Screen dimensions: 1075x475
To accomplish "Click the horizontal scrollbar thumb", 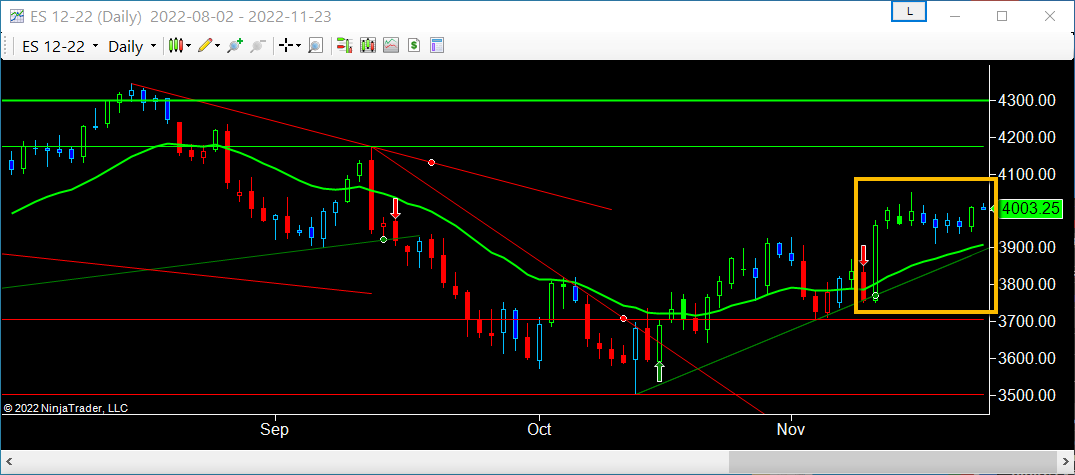I will coord(891,463).
